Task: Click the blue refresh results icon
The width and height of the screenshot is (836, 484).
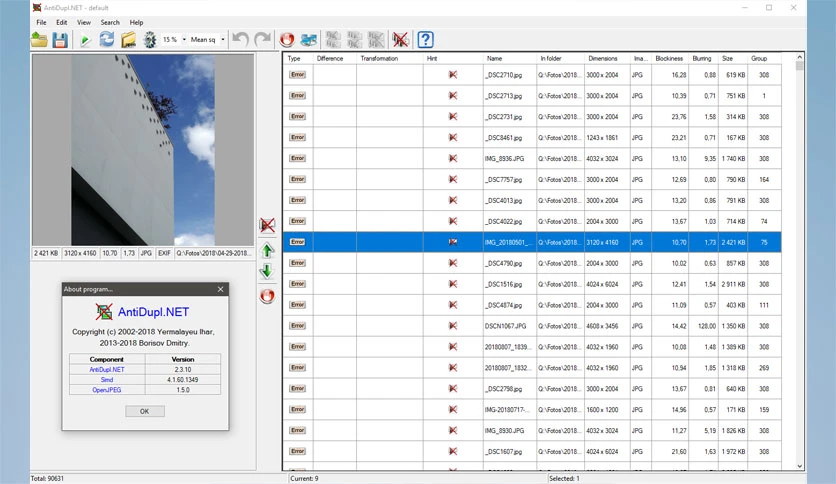Action: (x=107, y=39)
